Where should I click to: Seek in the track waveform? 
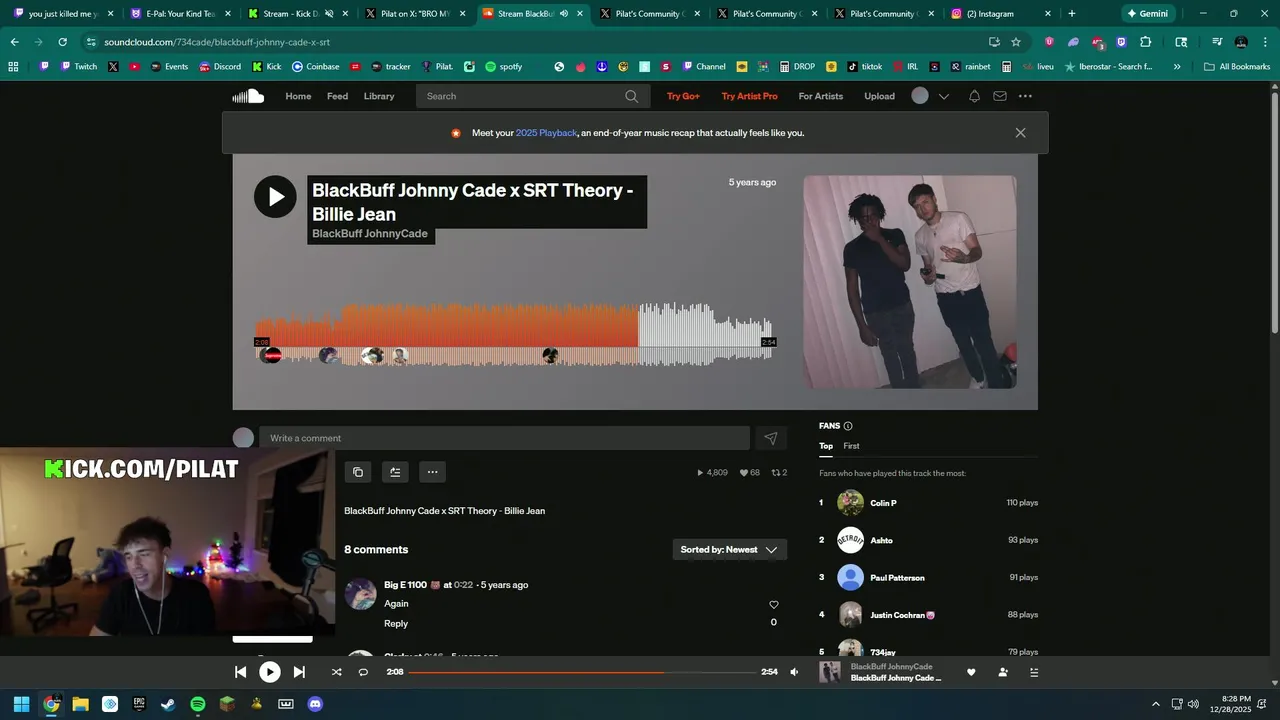[514, 334]
